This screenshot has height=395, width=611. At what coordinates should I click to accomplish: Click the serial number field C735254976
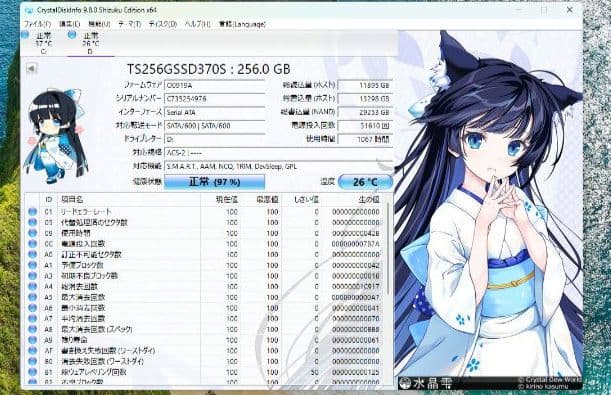214,99
